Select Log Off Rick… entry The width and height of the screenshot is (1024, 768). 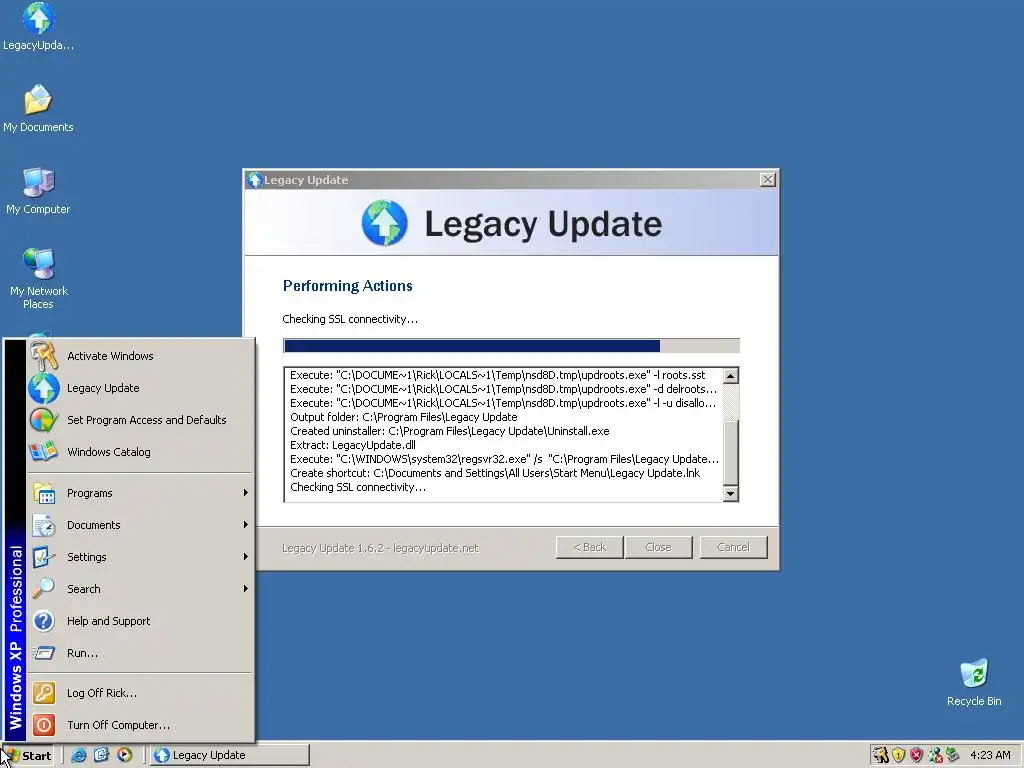(x=140, y=693)
